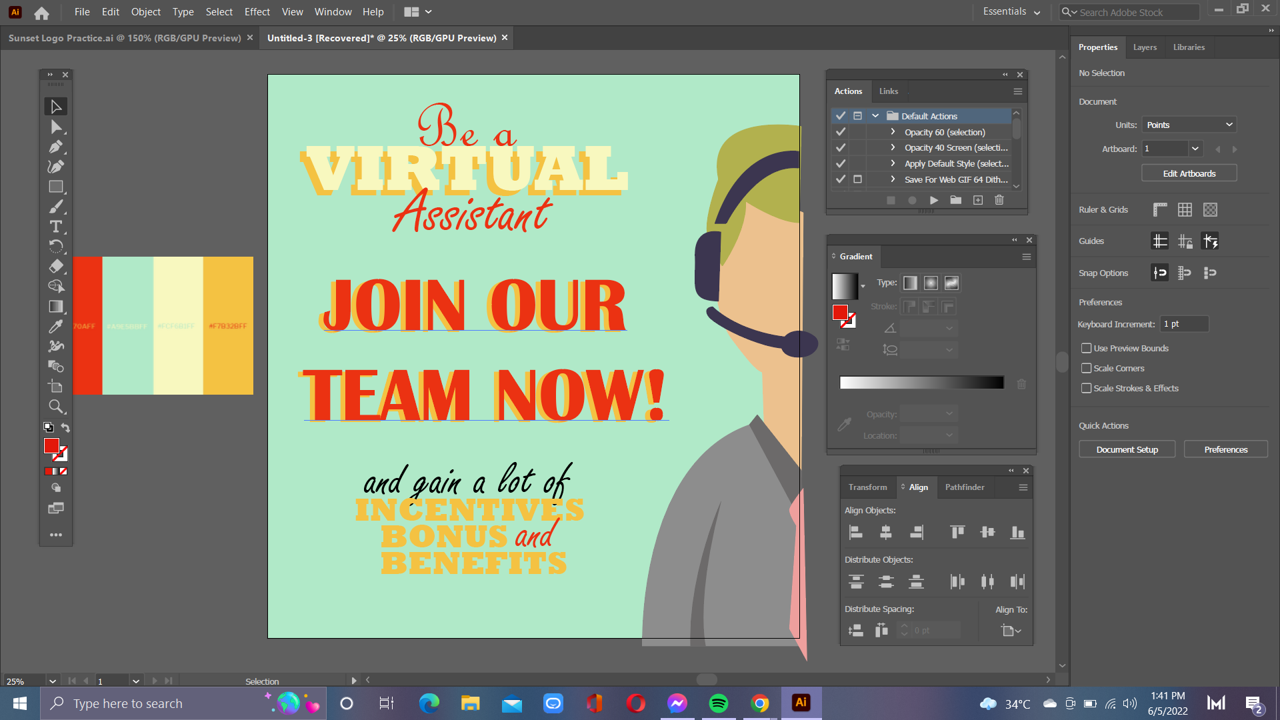Click the red Fill color swatch in toolbar
The width and height of the screenshot is (1280, 720).
[x=51, y=446]
